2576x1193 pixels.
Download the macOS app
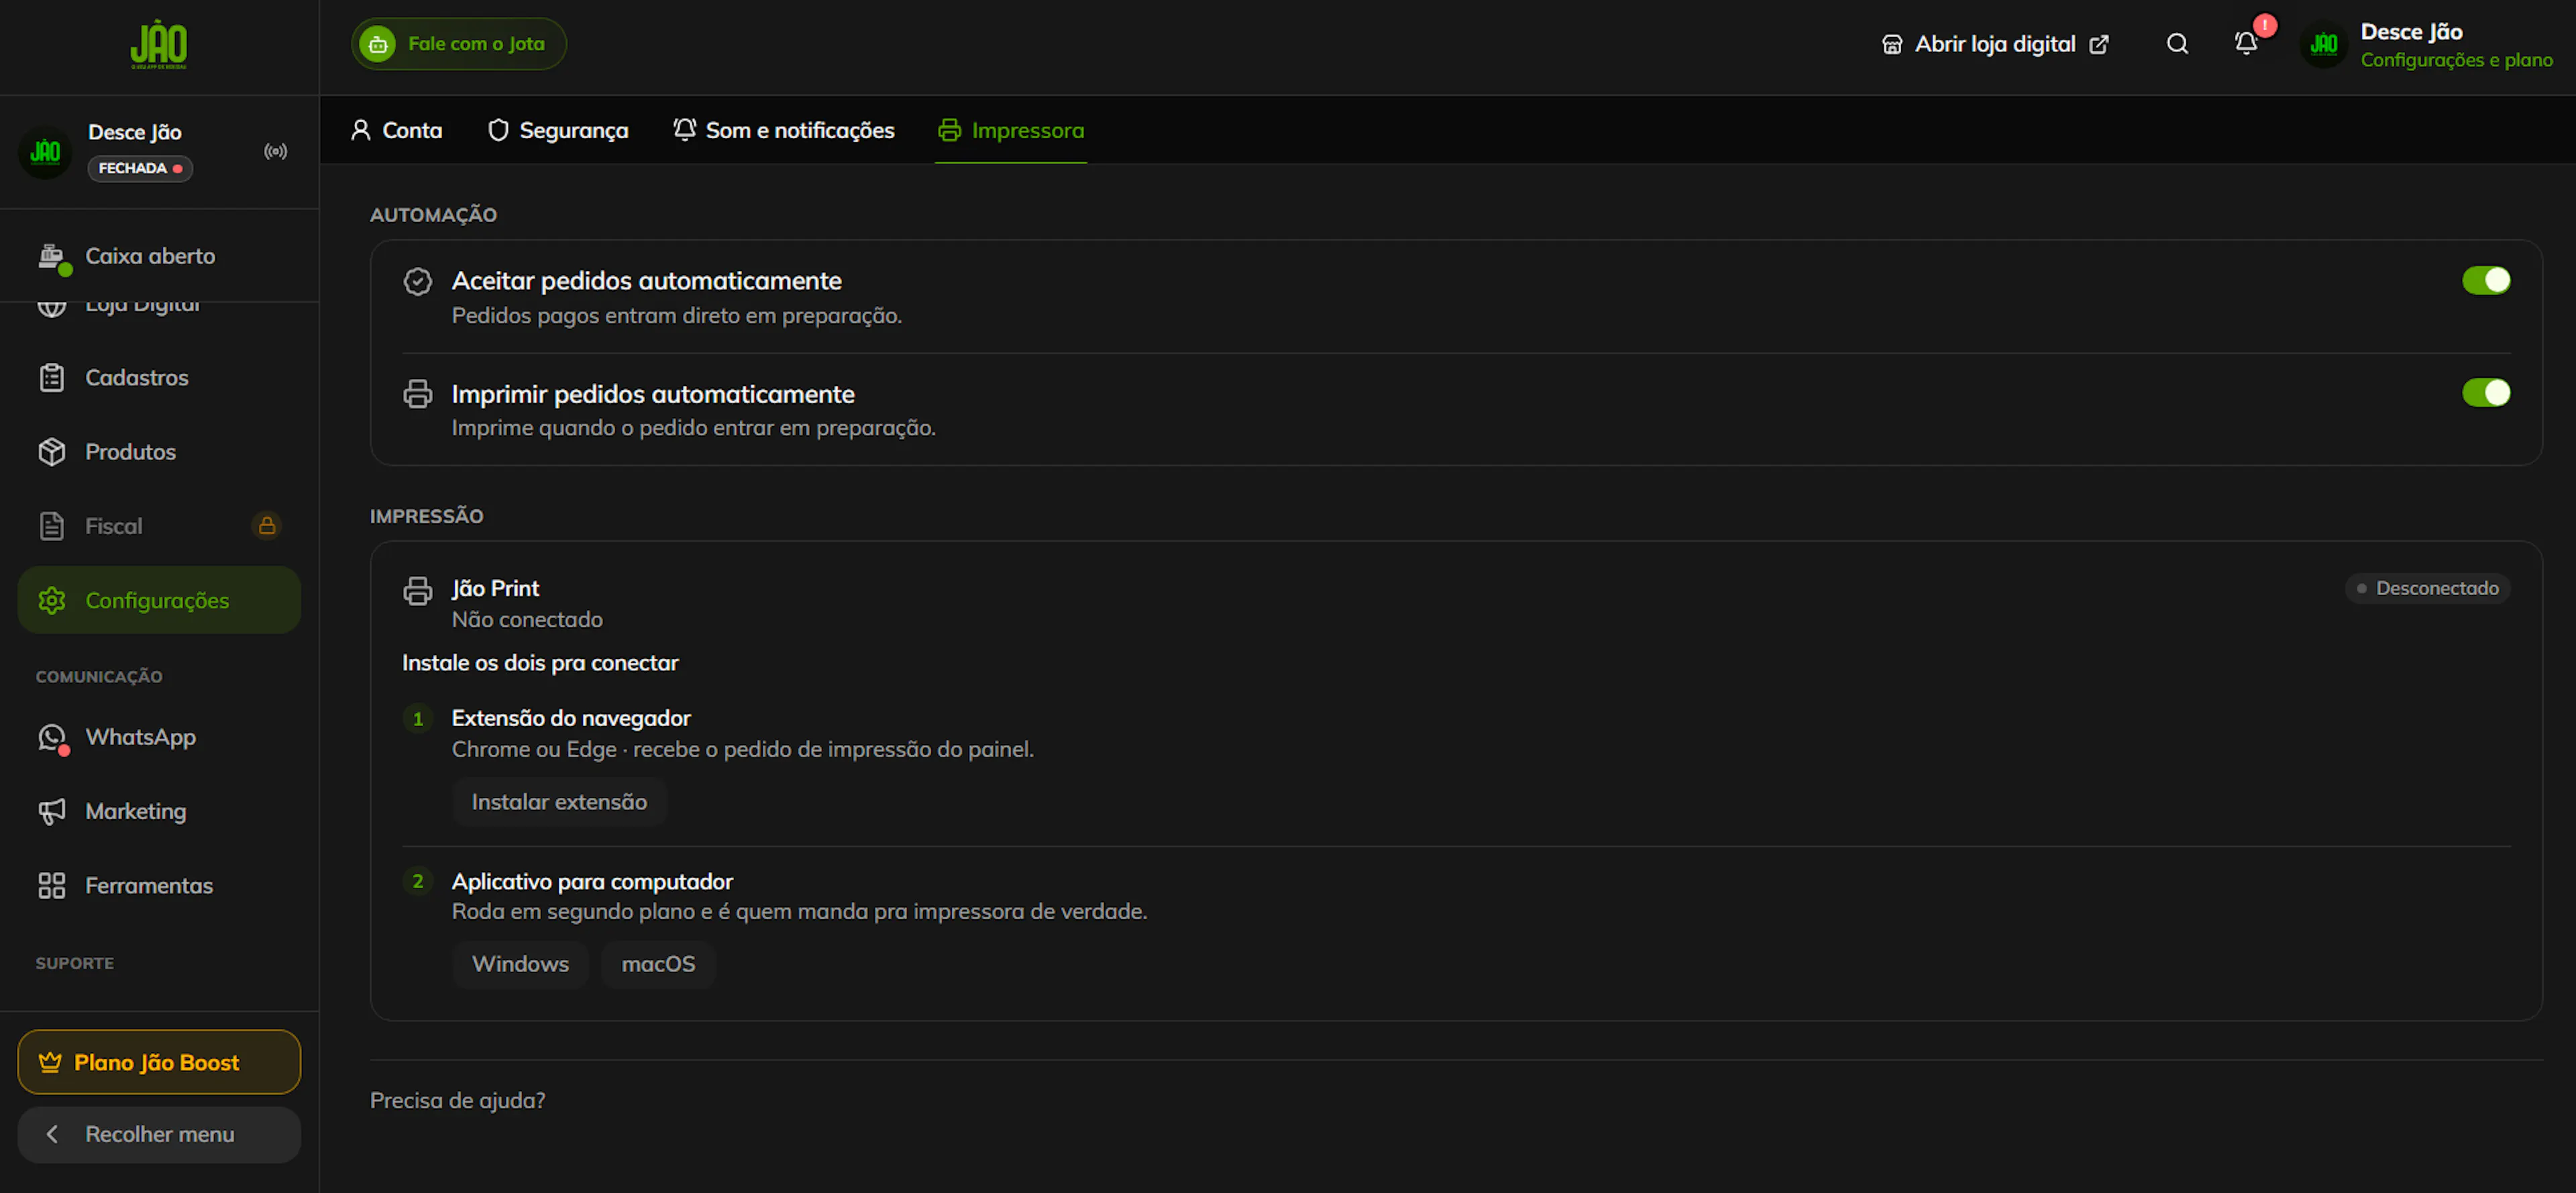pos(658,964)
